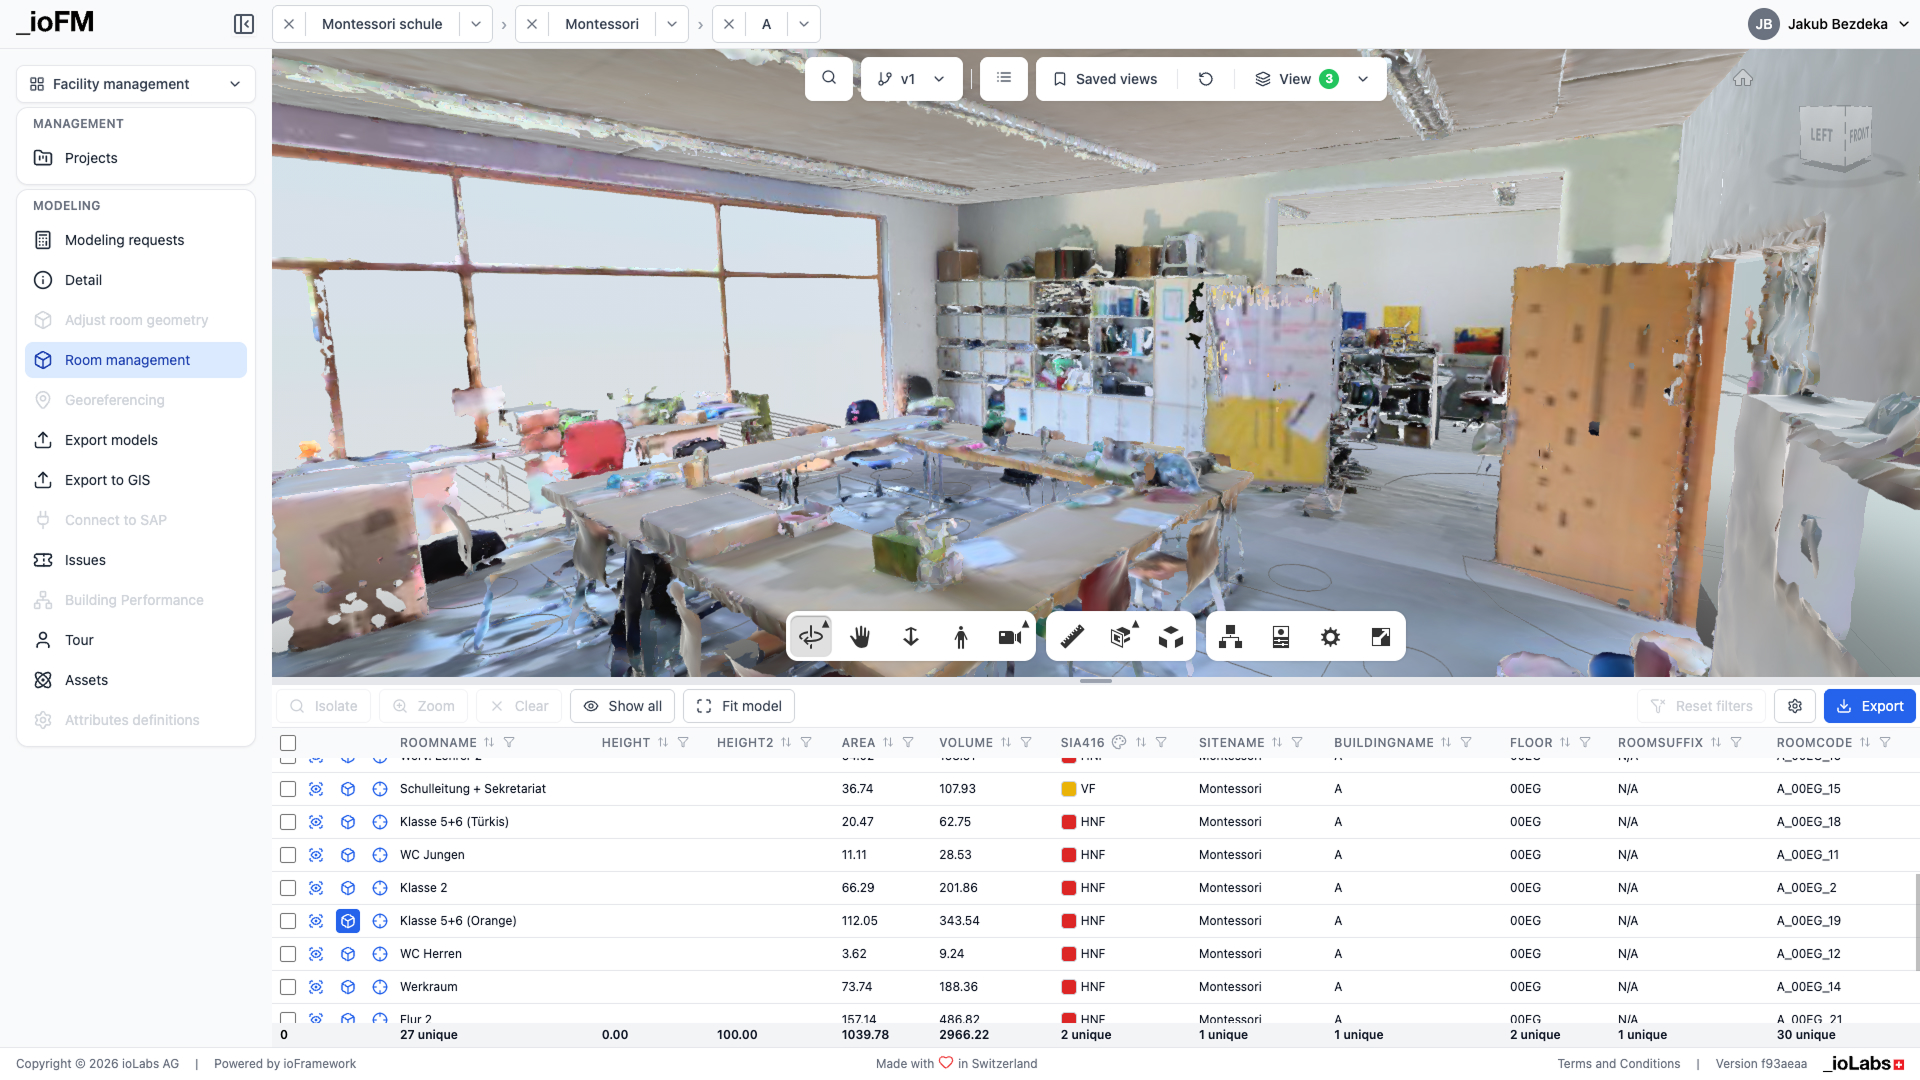The height and width of the screenshot is (1080, 1920).
Task: Click VF color swatch for Schulleitung
Action: click(1068, 789)
